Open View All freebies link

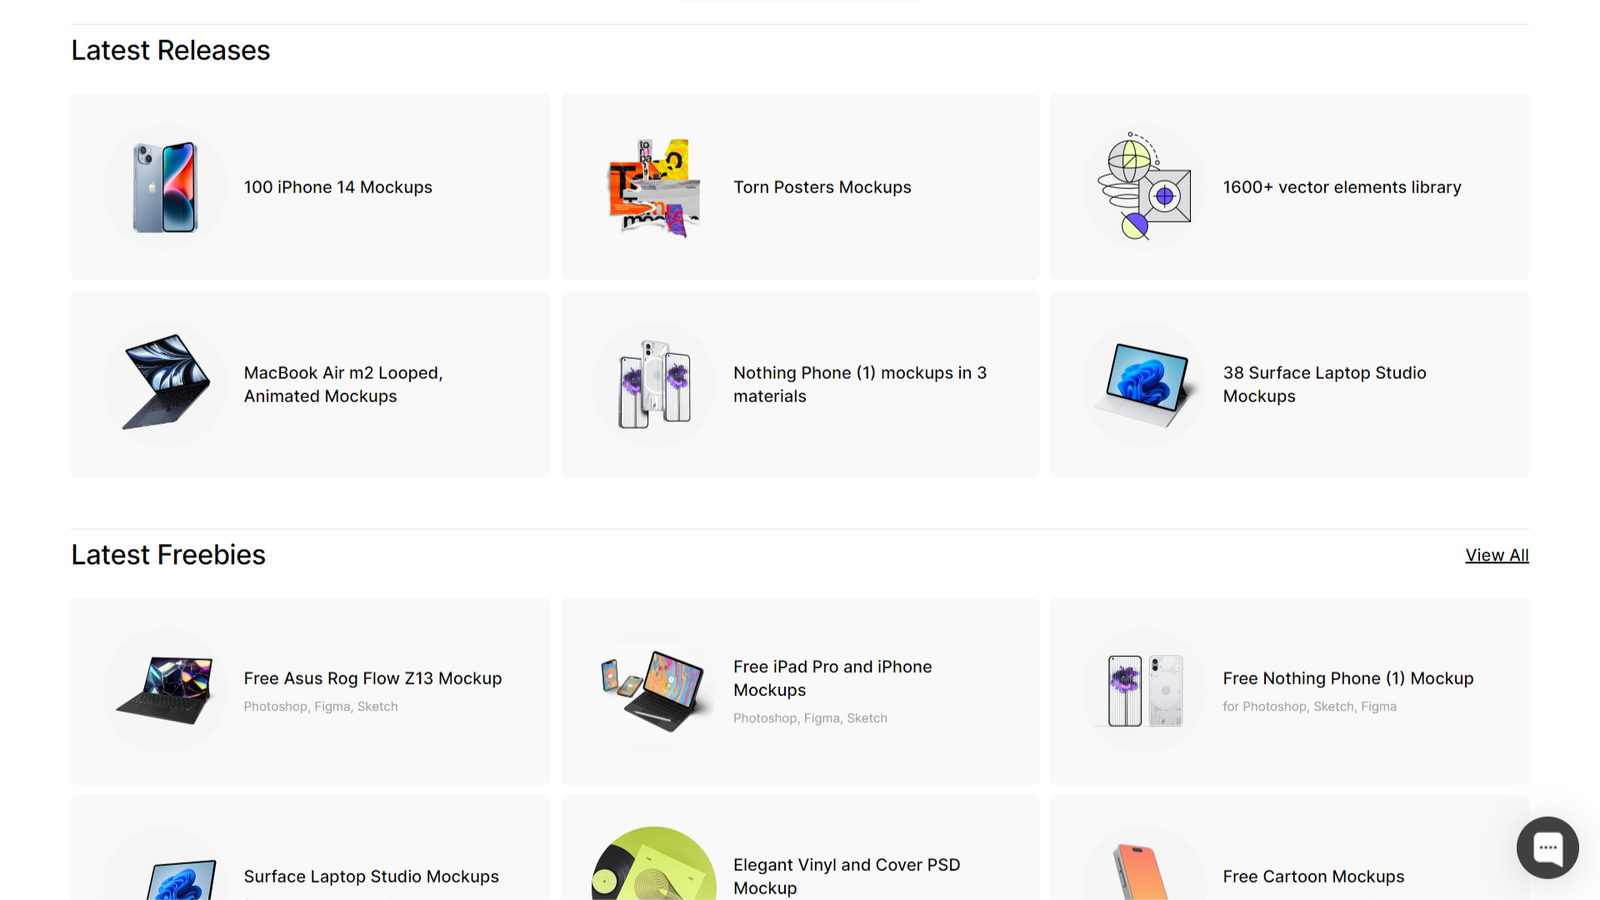tap(1497, 555)
